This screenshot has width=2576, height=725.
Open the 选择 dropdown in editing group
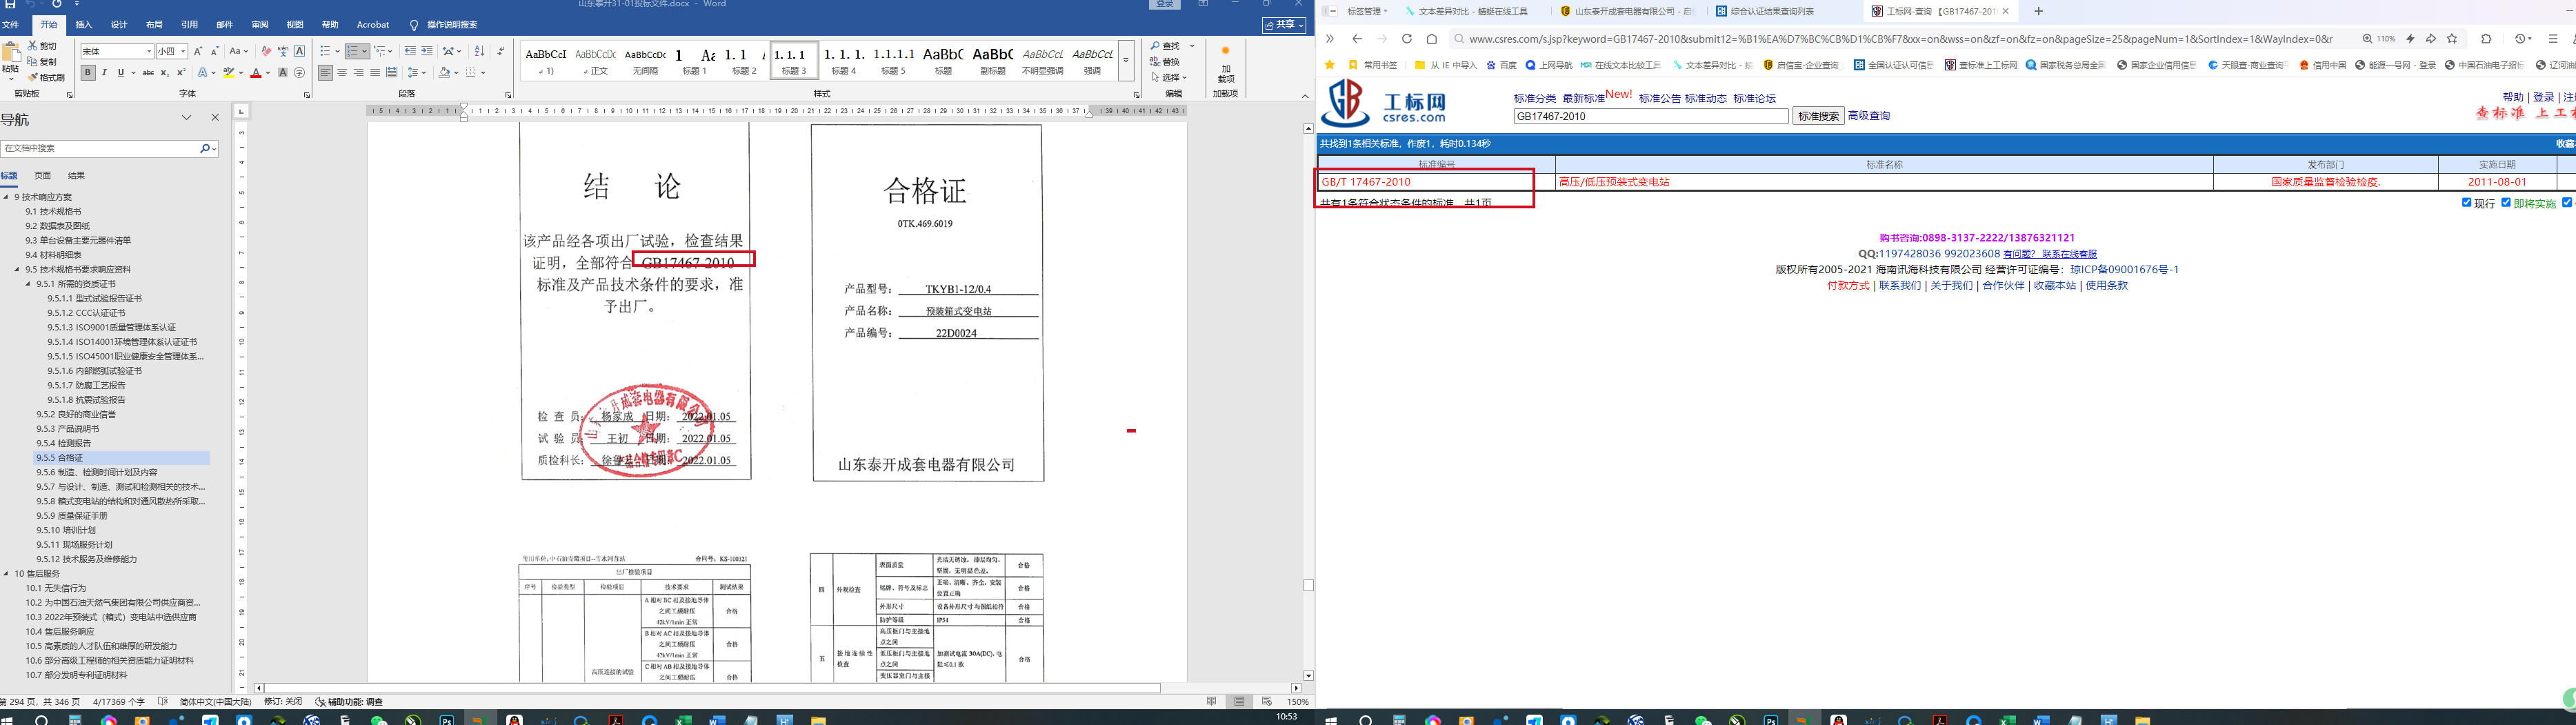1169,77
